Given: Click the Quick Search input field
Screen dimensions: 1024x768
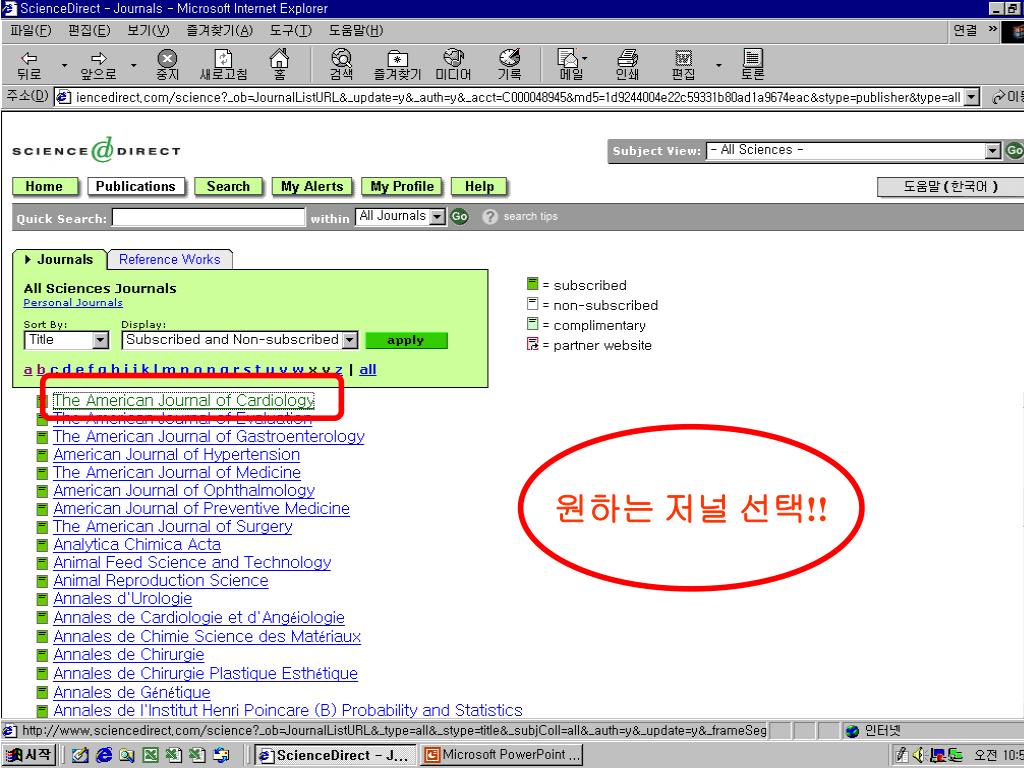Looking at the screenshot, I should 208,217.
